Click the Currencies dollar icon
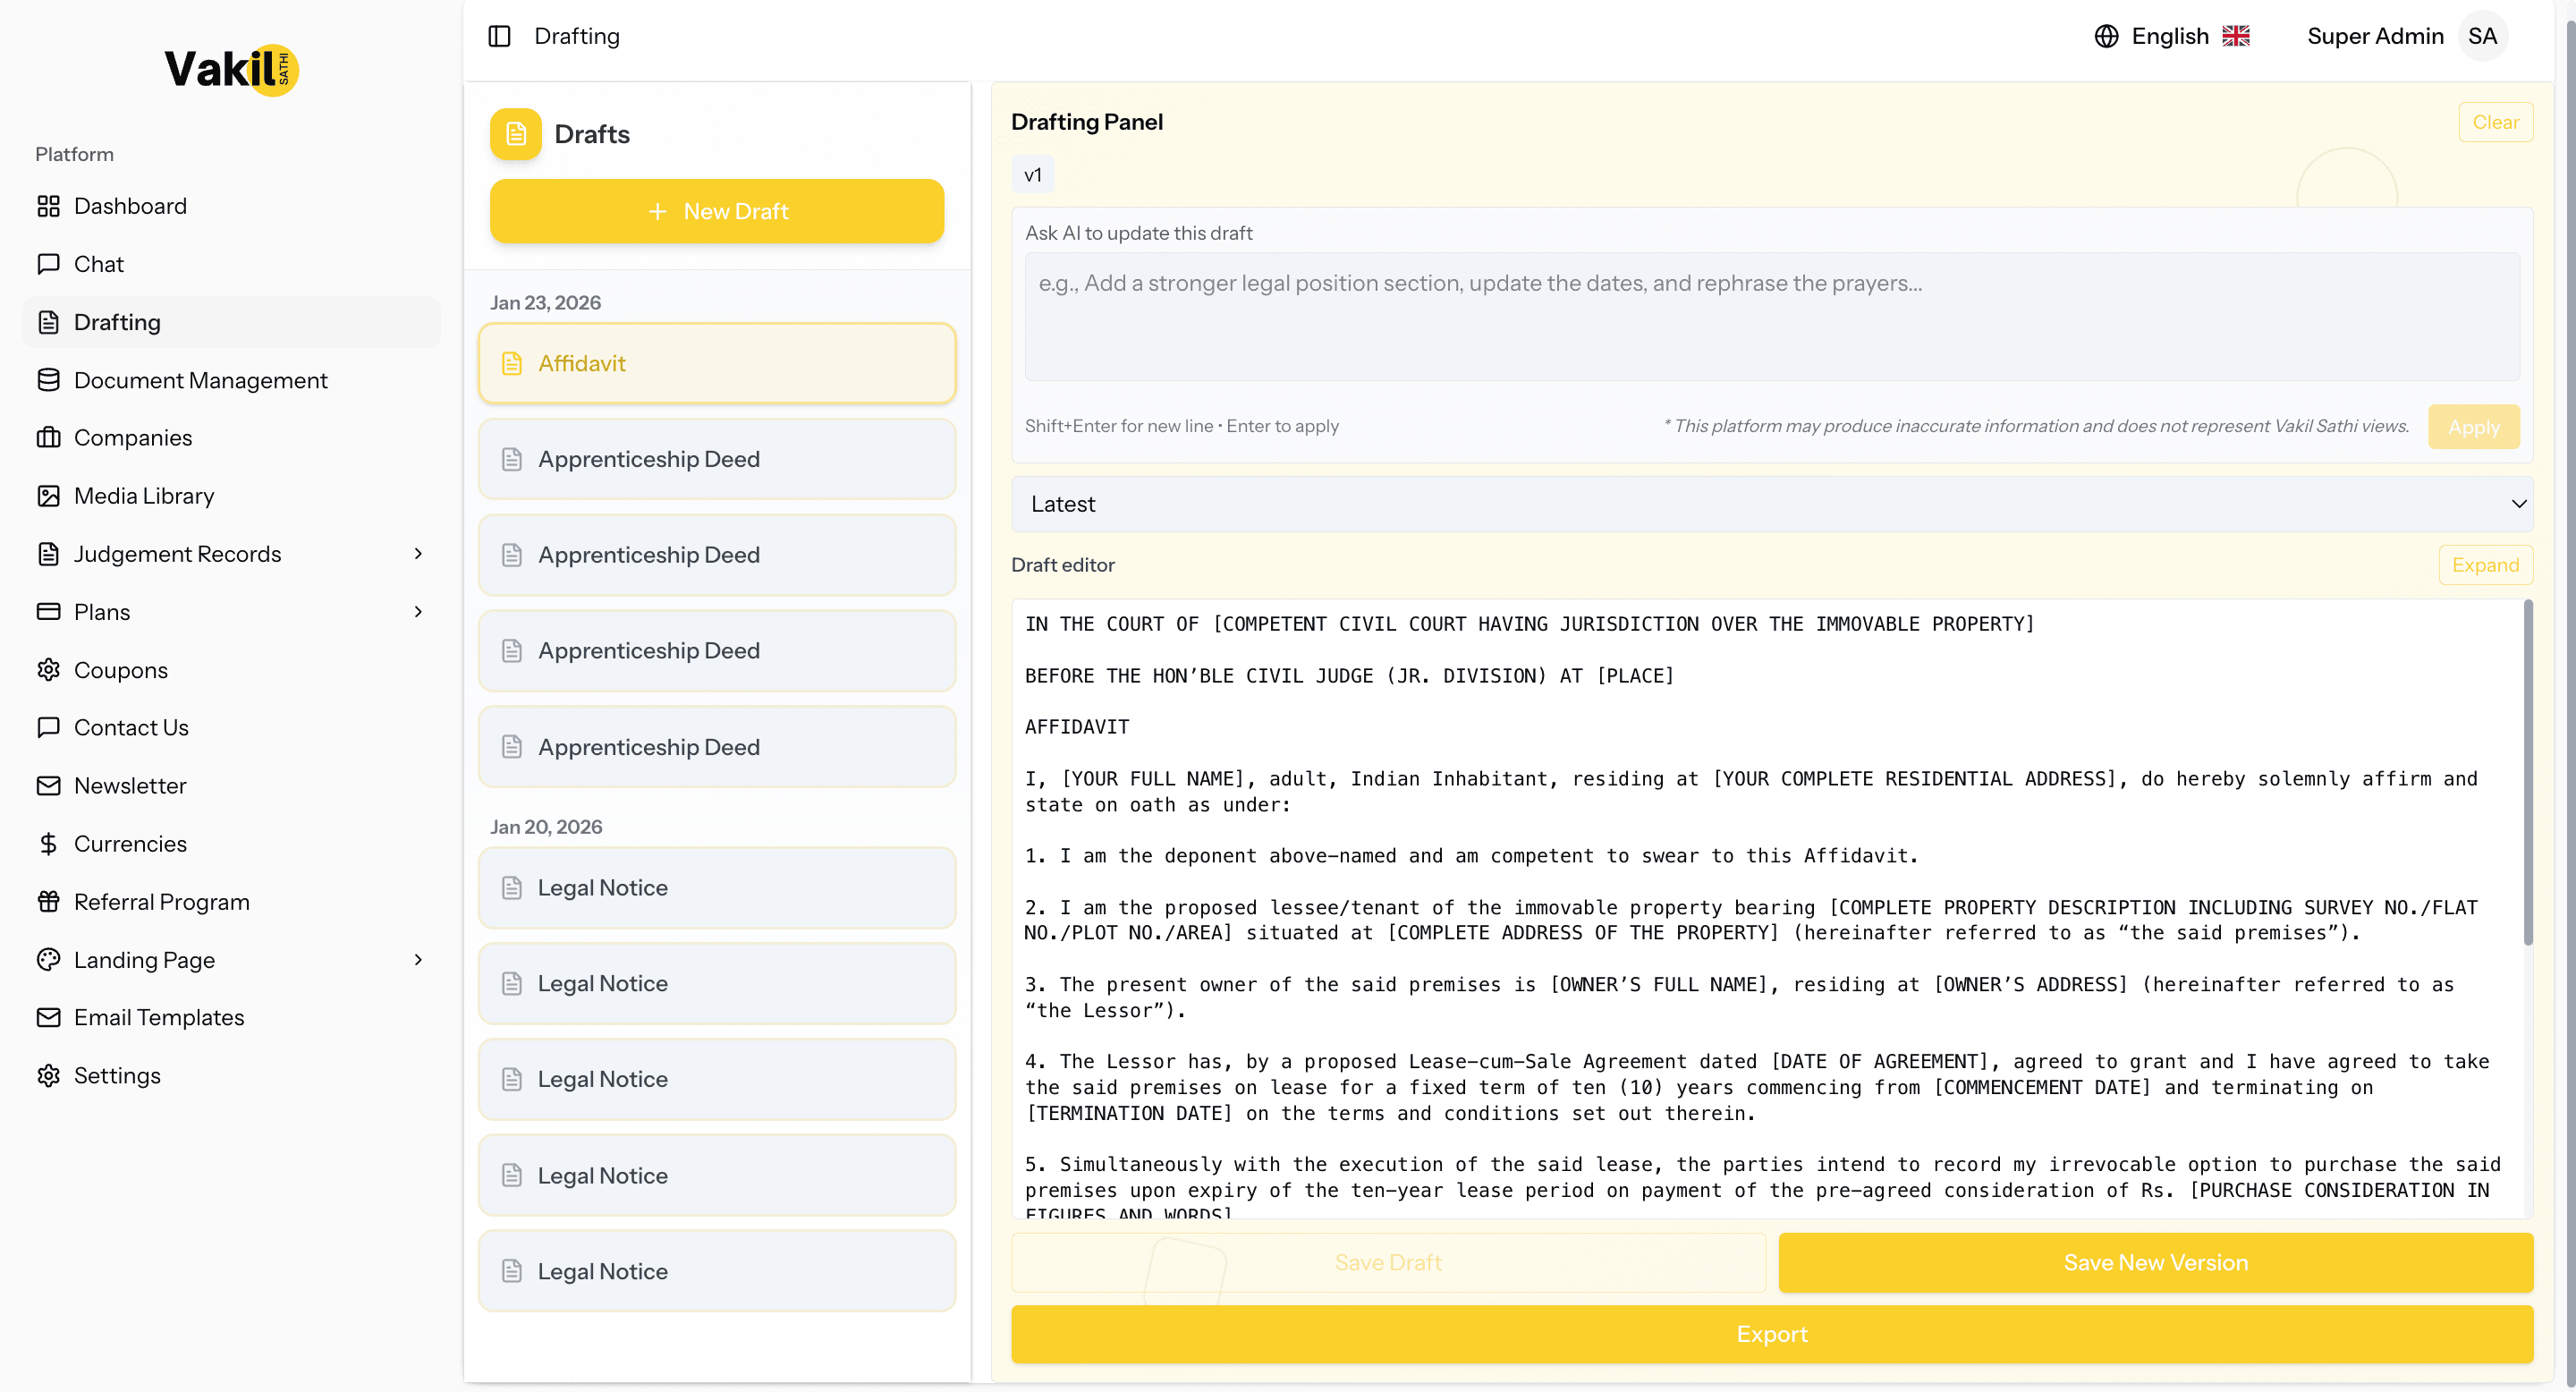Viewport: 2576px width, 1392px height. point(48,844)
